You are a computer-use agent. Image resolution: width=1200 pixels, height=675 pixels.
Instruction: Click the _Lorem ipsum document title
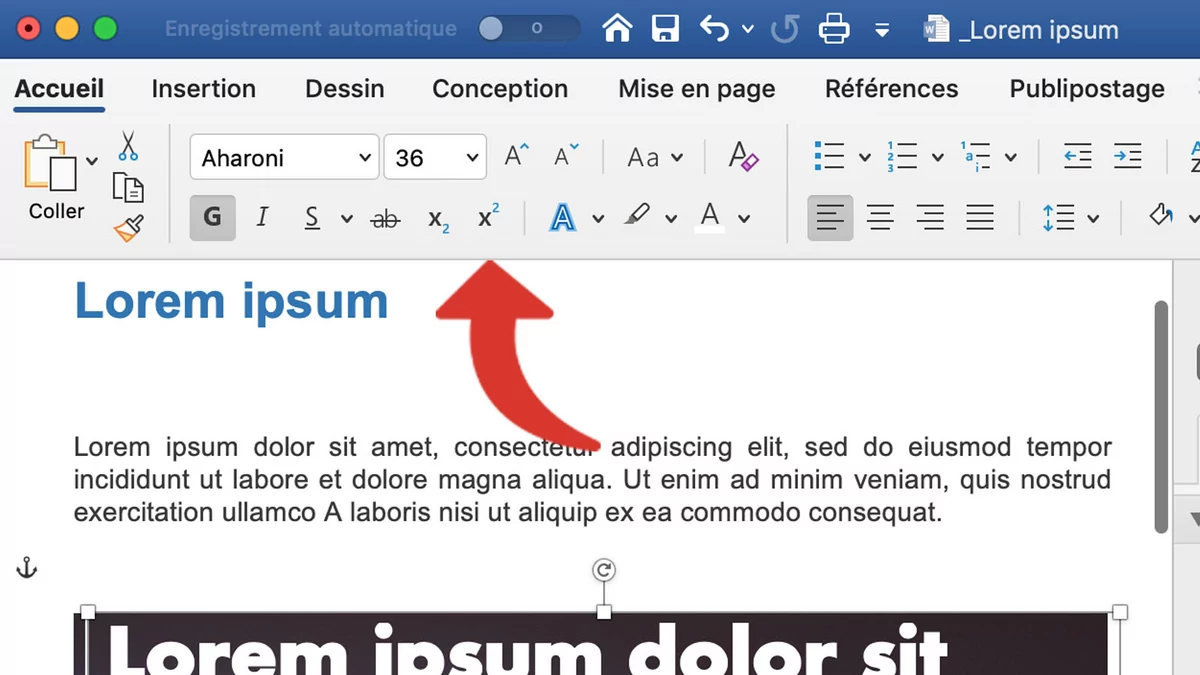[x=1038, y=30]
